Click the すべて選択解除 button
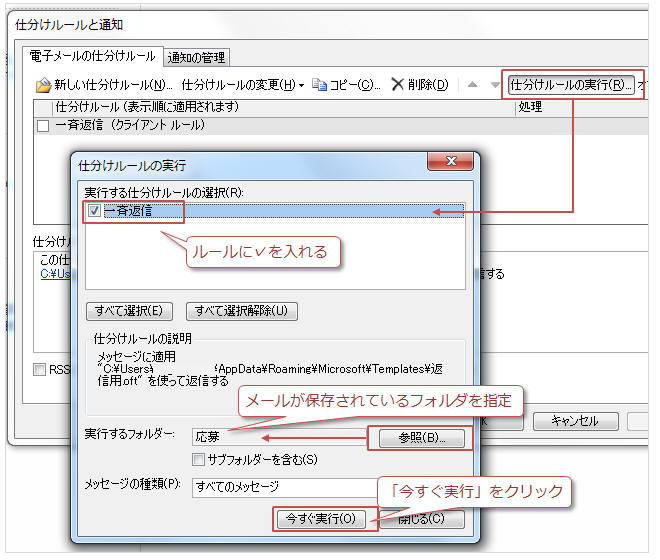The width and height of the screenshot is (660, 560). (241, 311)
